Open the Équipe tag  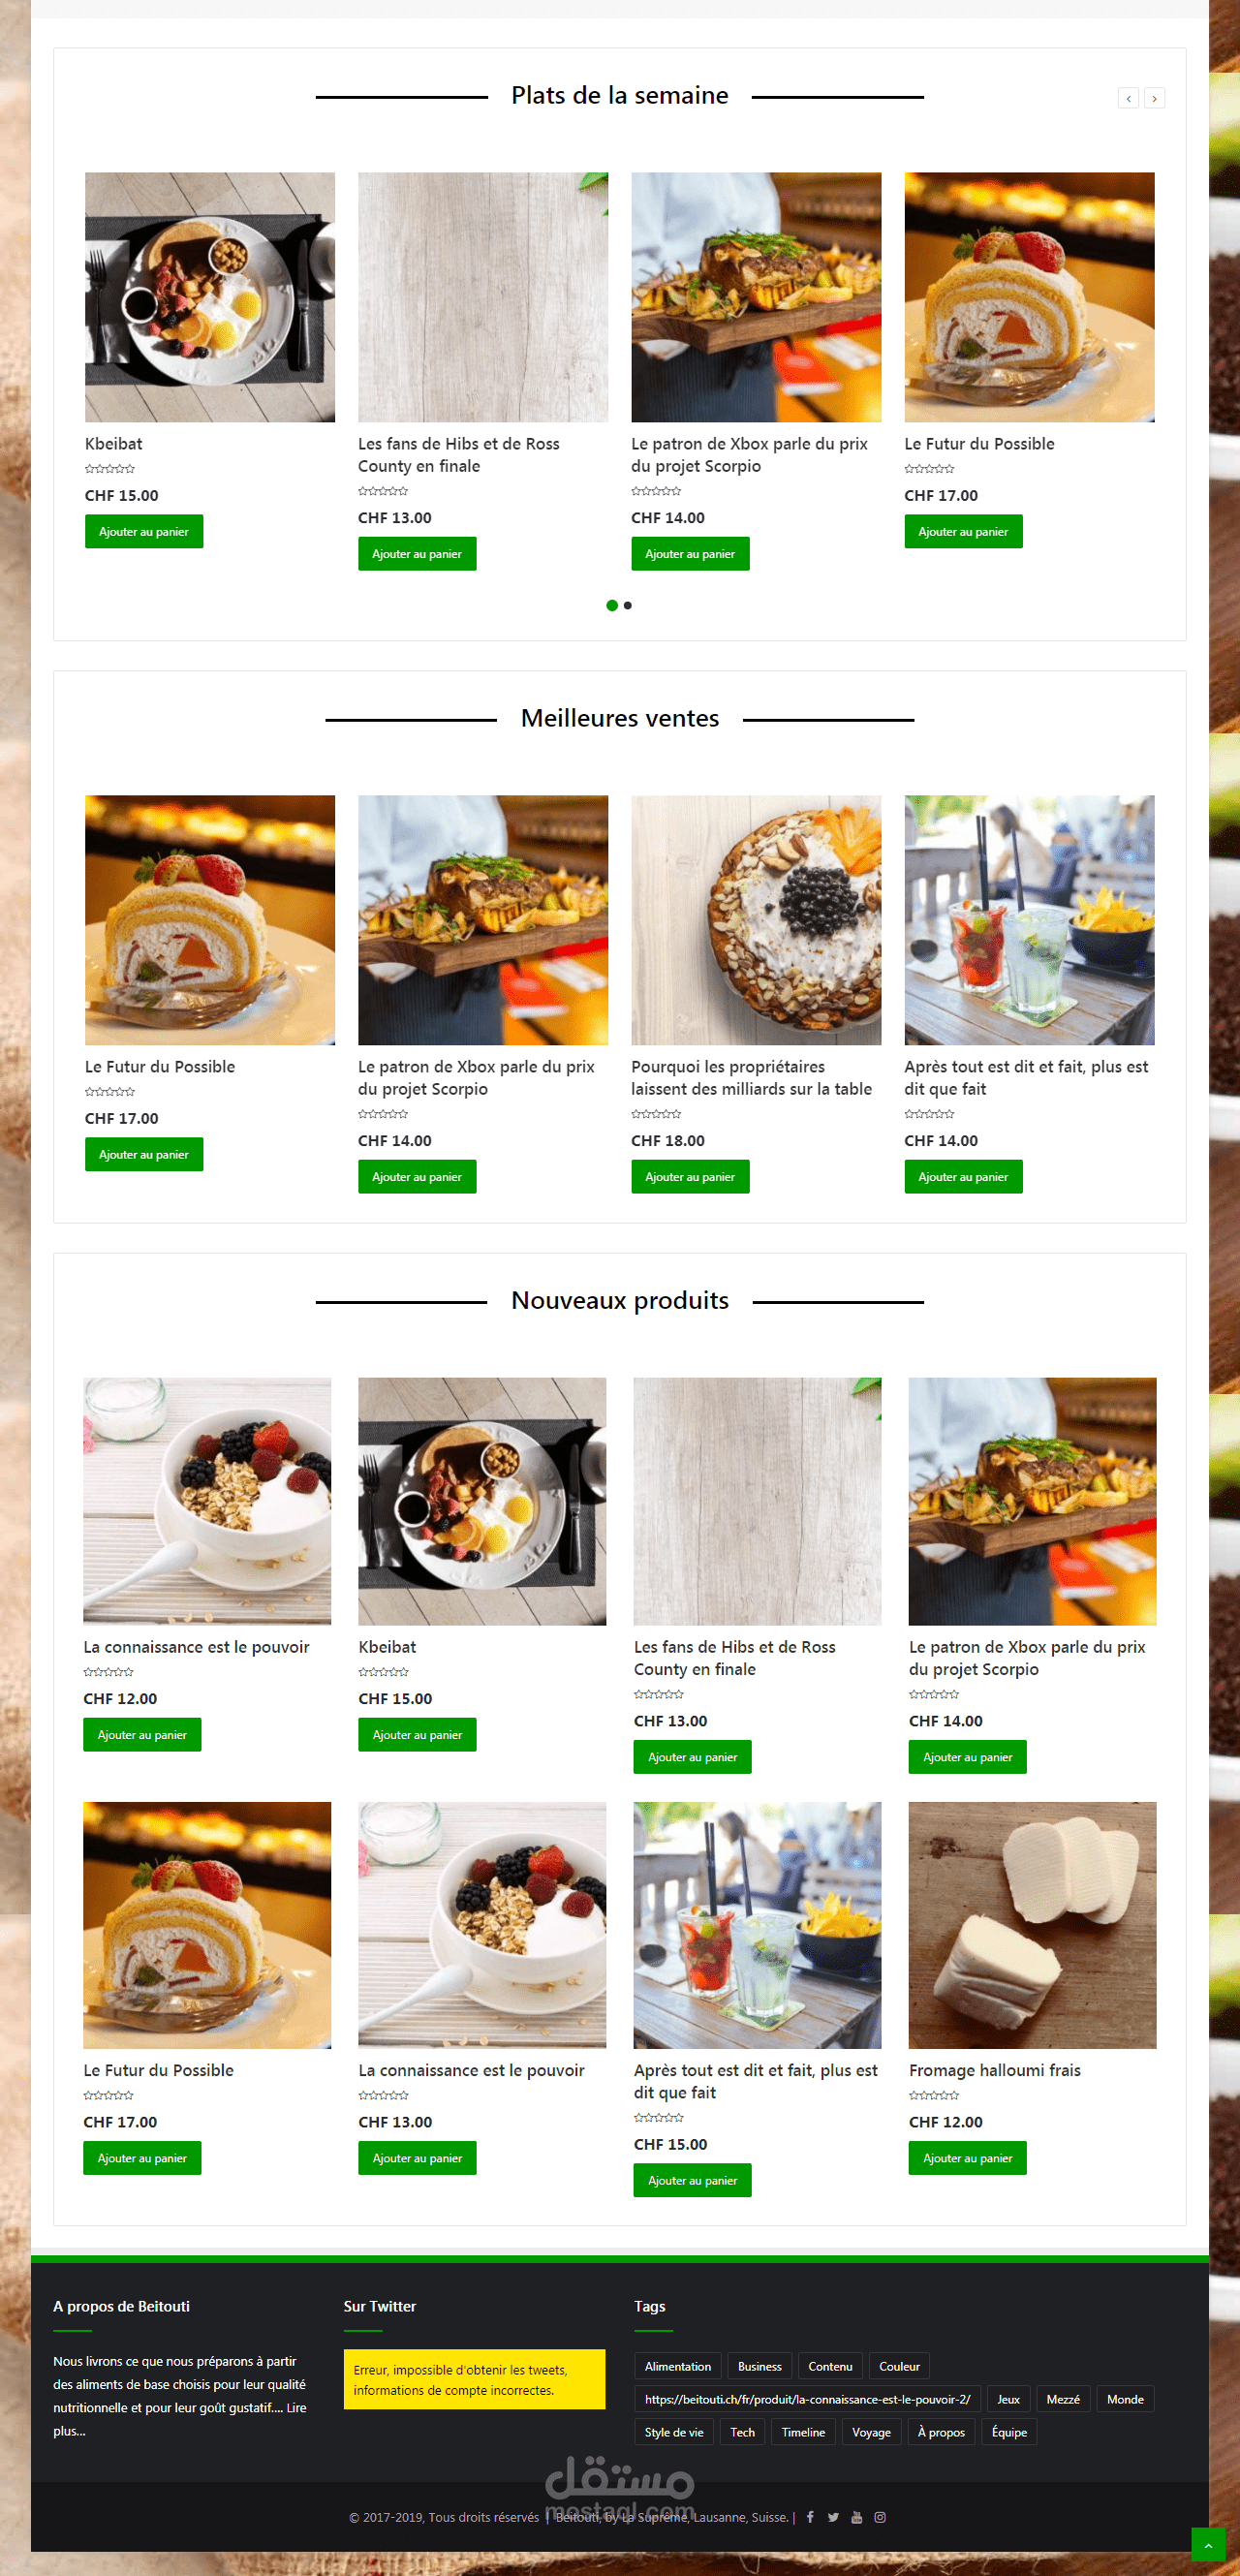(1009, 2432)
